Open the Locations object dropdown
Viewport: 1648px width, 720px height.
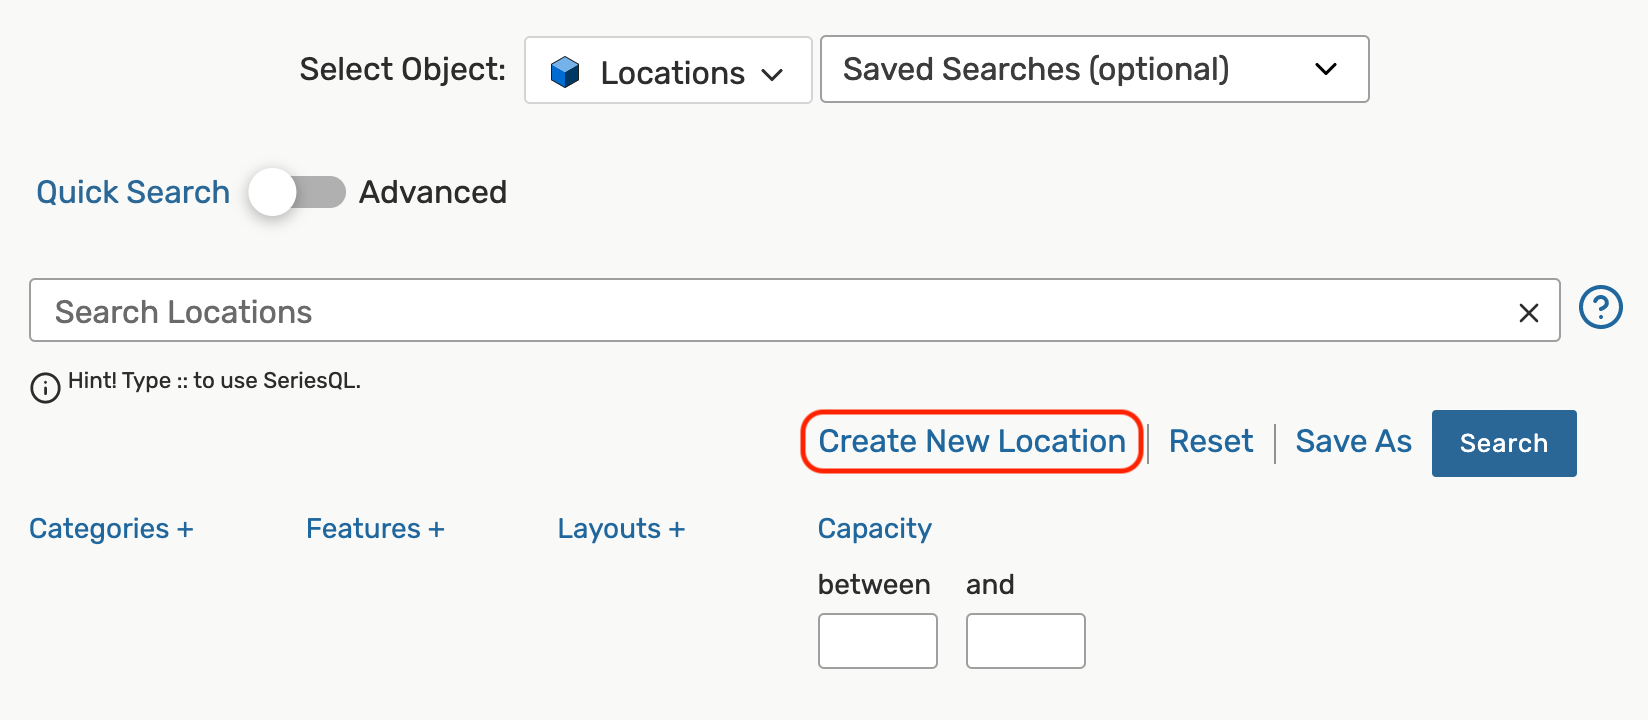click(x=668, y=71)
